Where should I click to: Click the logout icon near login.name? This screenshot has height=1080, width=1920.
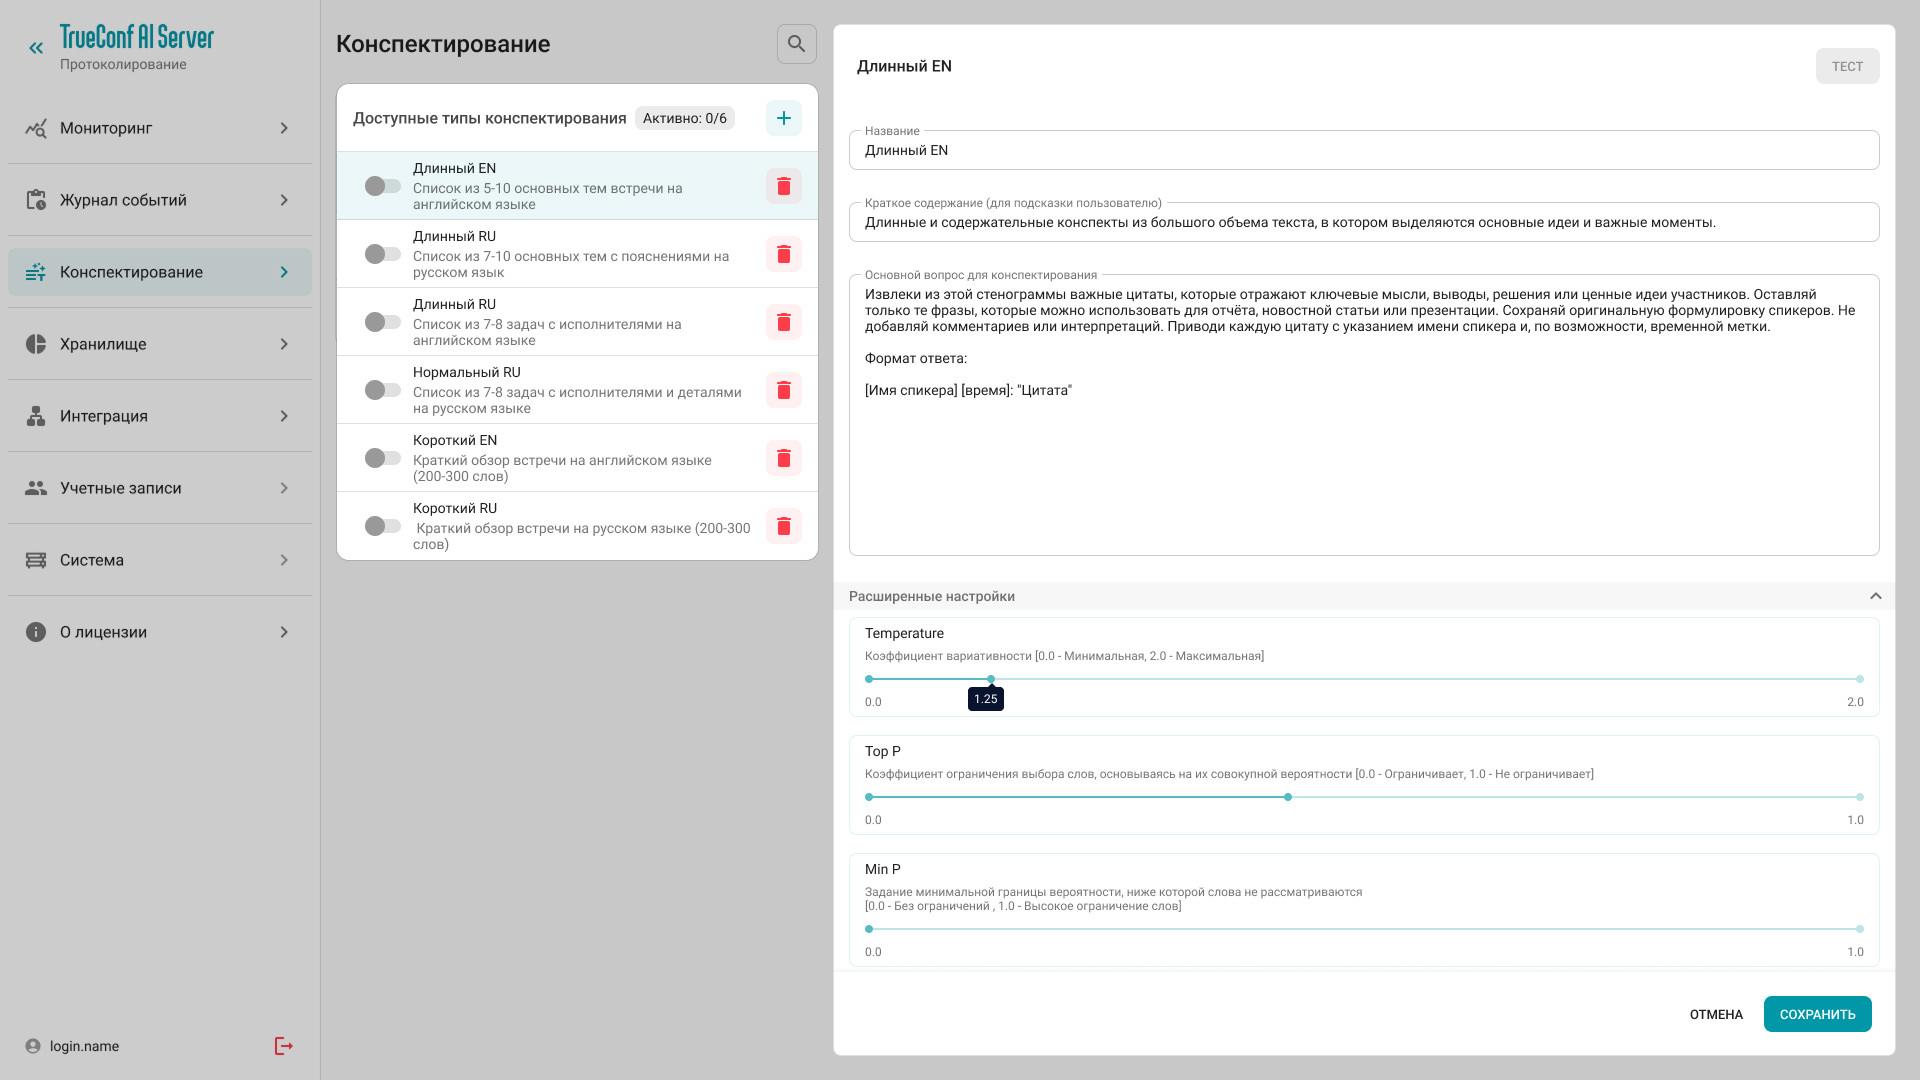pos(283,1046)
